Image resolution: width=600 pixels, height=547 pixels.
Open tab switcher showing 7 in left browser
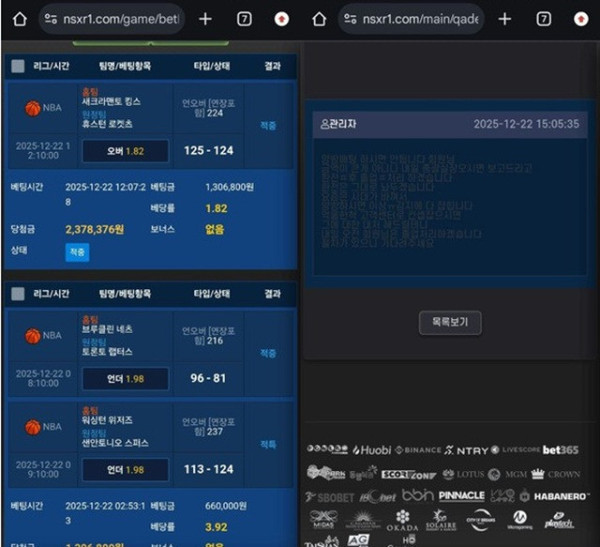[244, 19]
